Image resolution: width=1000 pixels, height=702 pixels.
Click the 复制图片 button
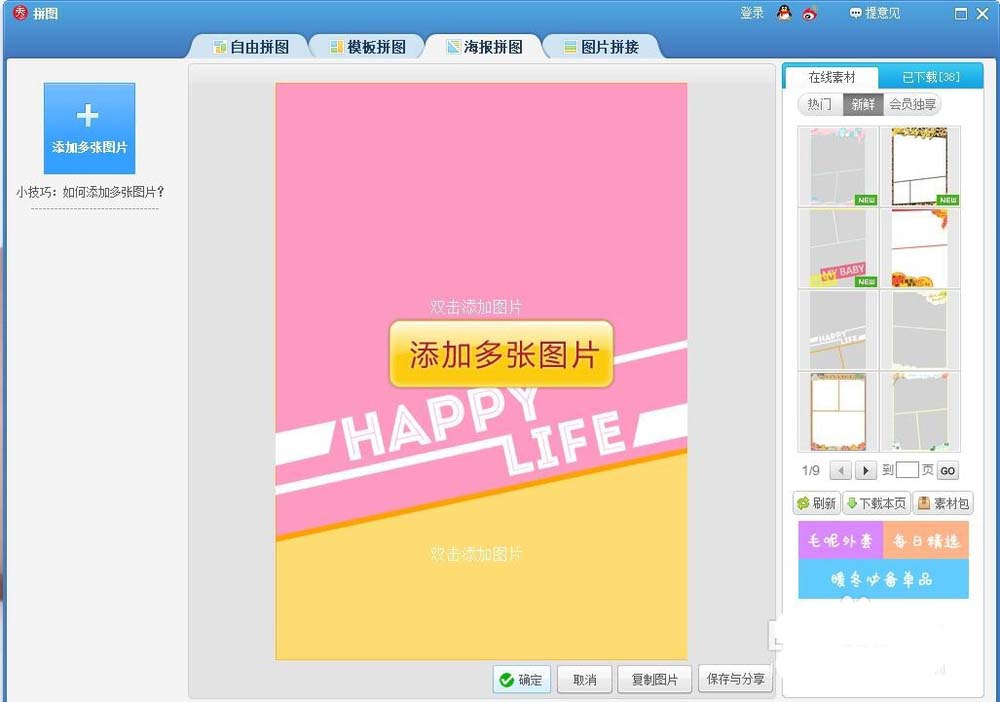point(655,680)
